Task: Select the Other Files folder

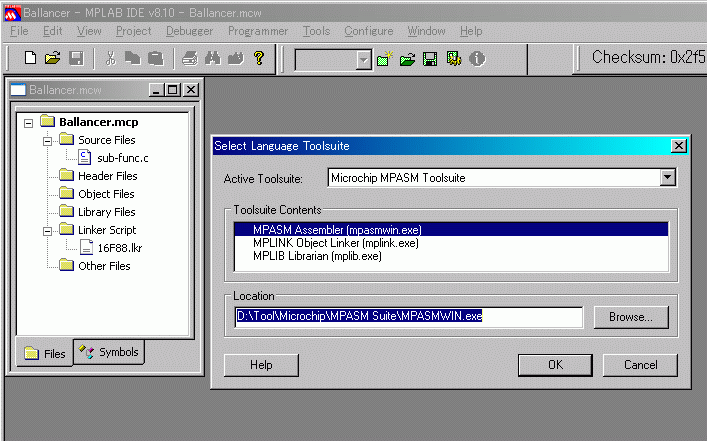Action: tap(104, 266)
